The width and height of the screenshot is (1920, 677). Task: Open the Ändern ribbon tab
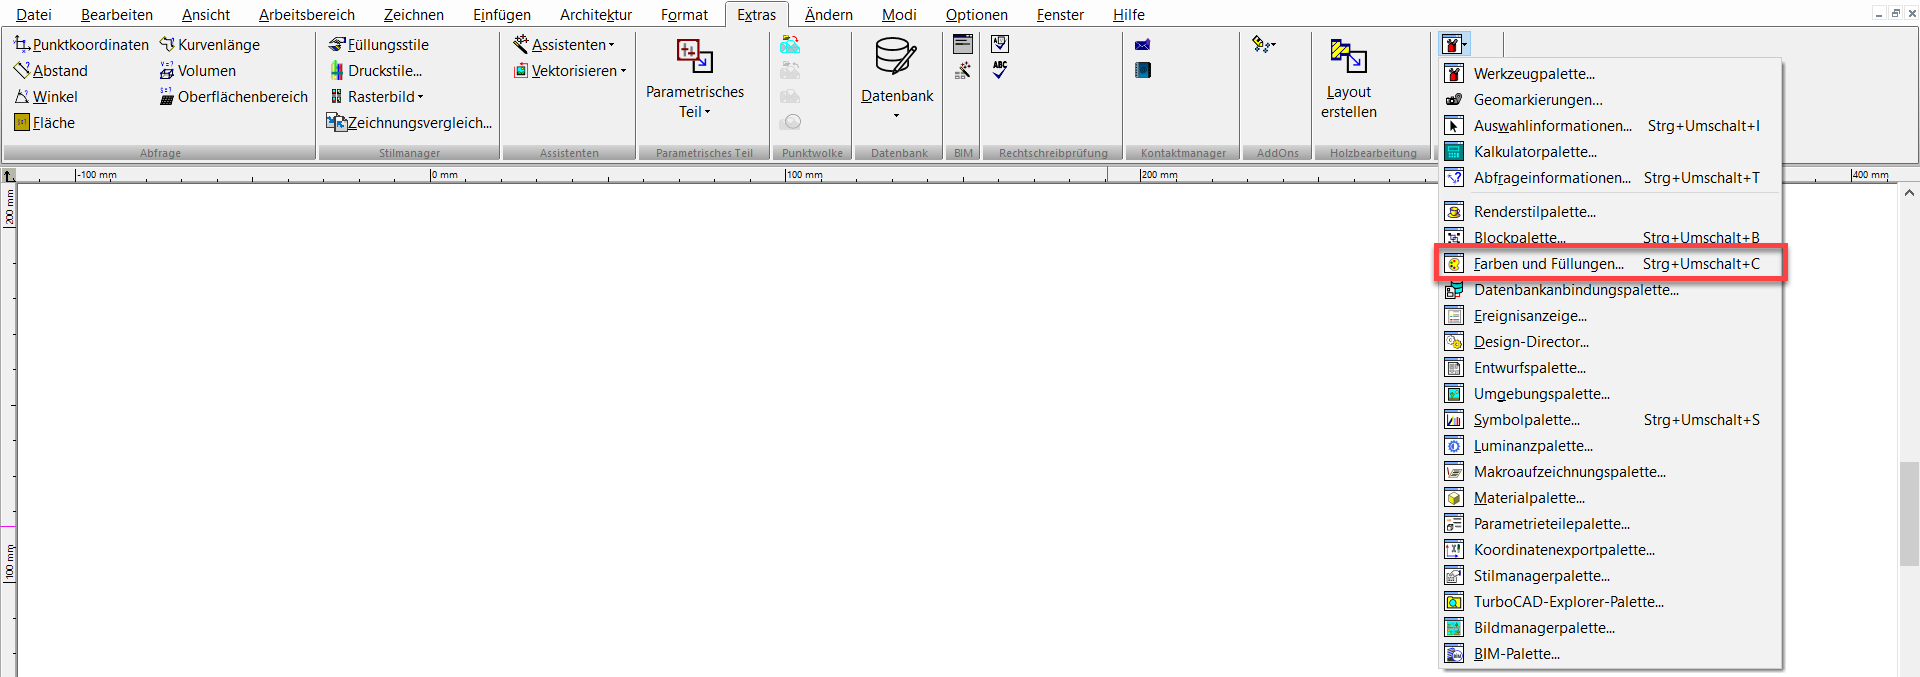(829, 15)
